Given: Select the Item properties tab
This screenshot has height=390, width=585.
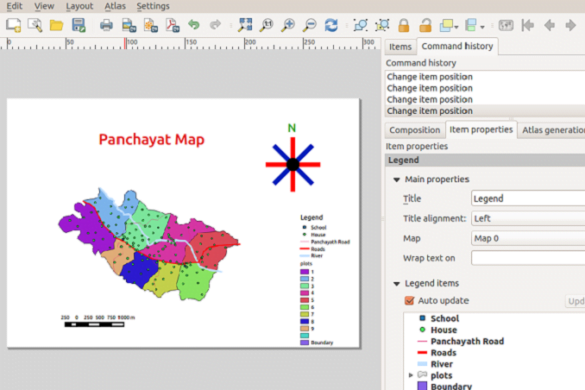Looking at the screenshot, I should 481,130.
